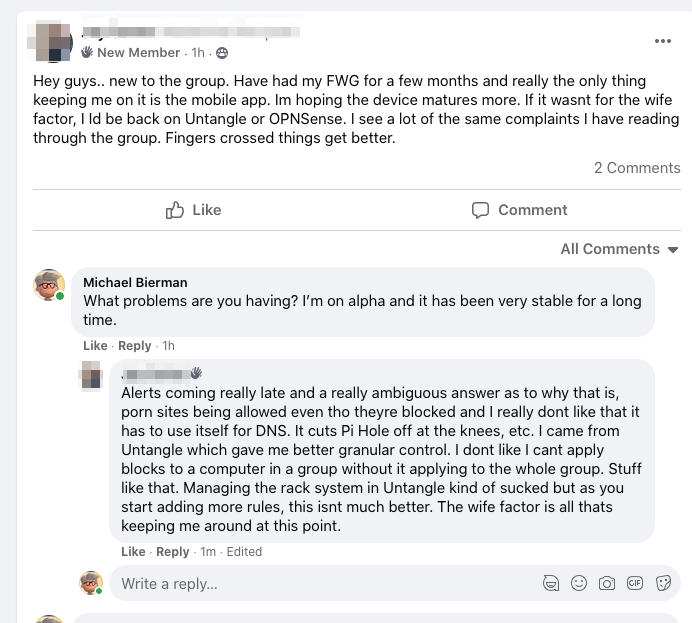Like Michael Bierman's comment
The image size is (692, 623).
coord(95,346)
